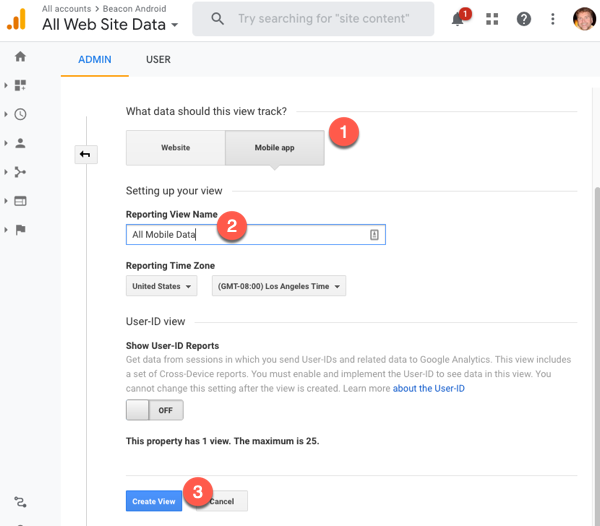
Task: Click autofill icon in Reporting View Name field
Action: (374, 235)
